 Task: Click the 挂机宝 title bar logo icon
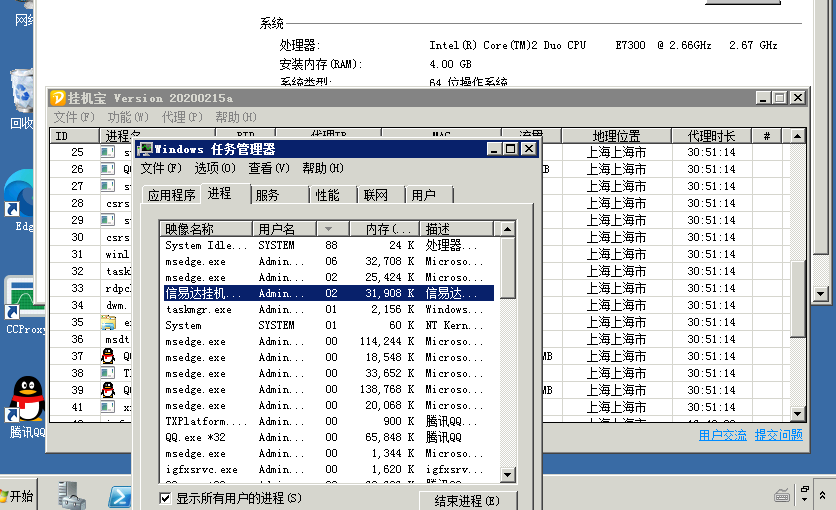click(58, 98)
